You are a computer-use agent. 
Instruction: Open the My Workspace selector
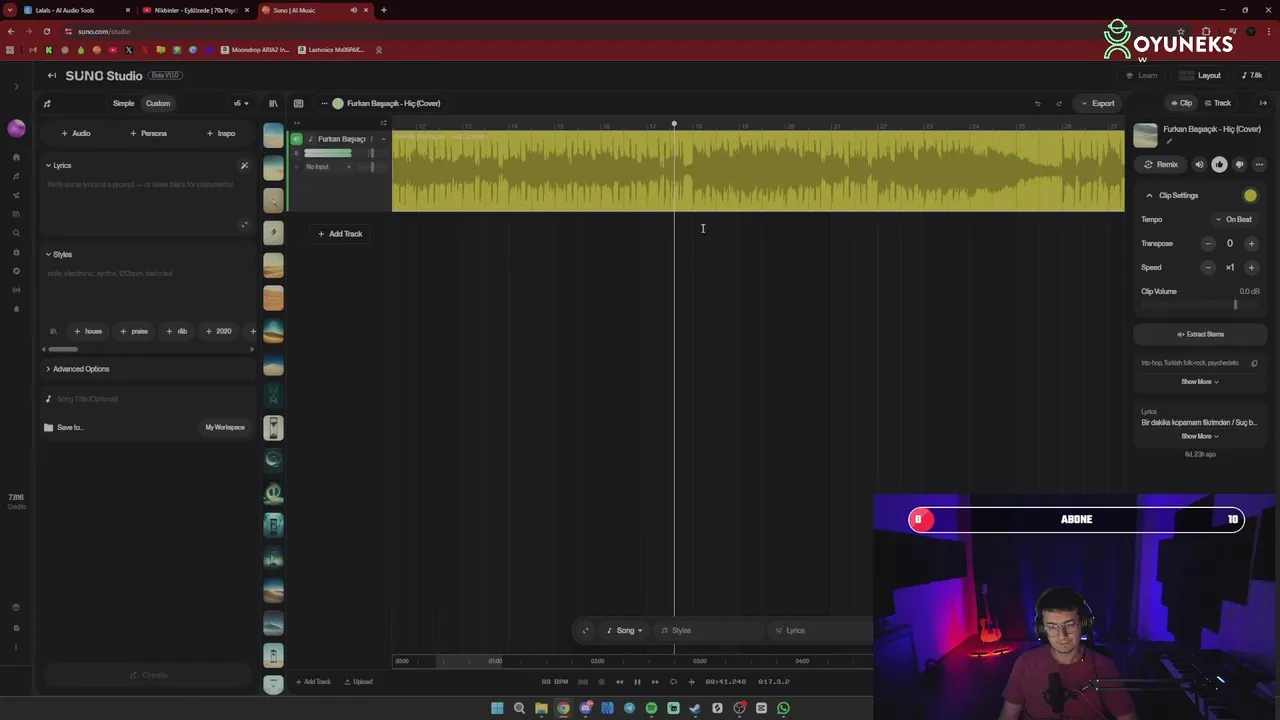225,427
